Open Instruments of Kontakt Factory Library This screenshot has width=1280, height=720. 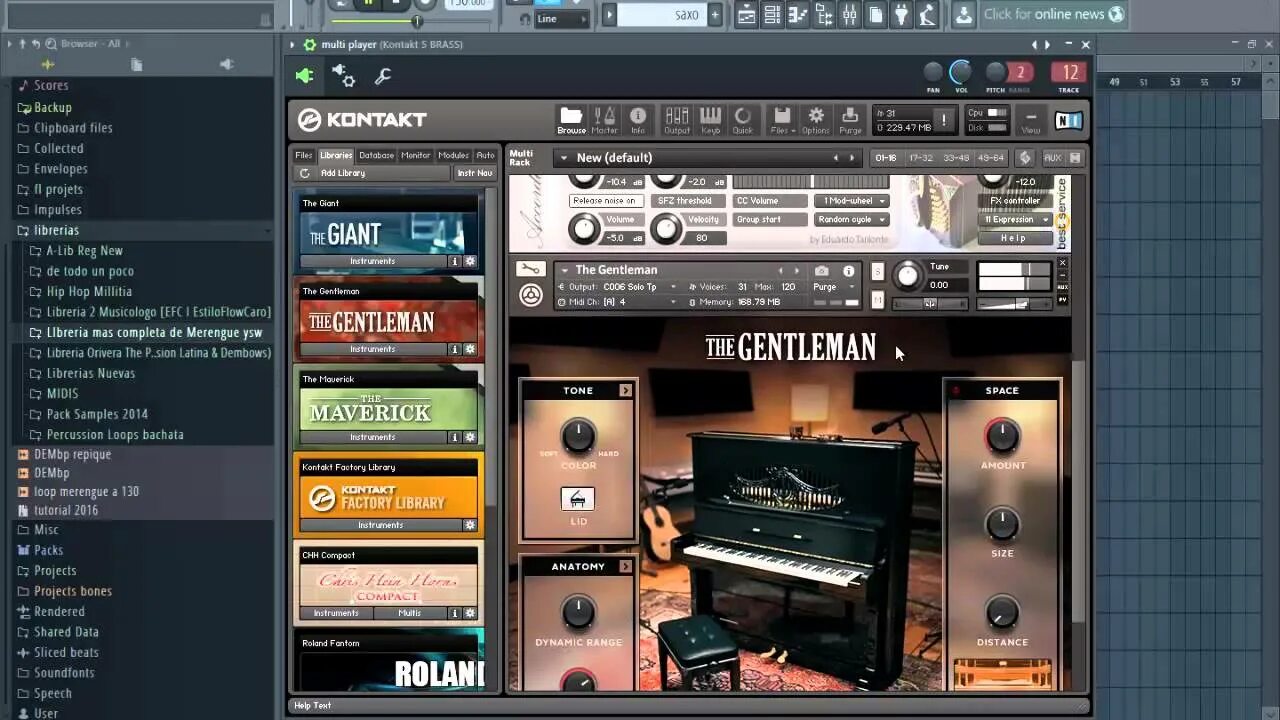[x=381, y=525]
